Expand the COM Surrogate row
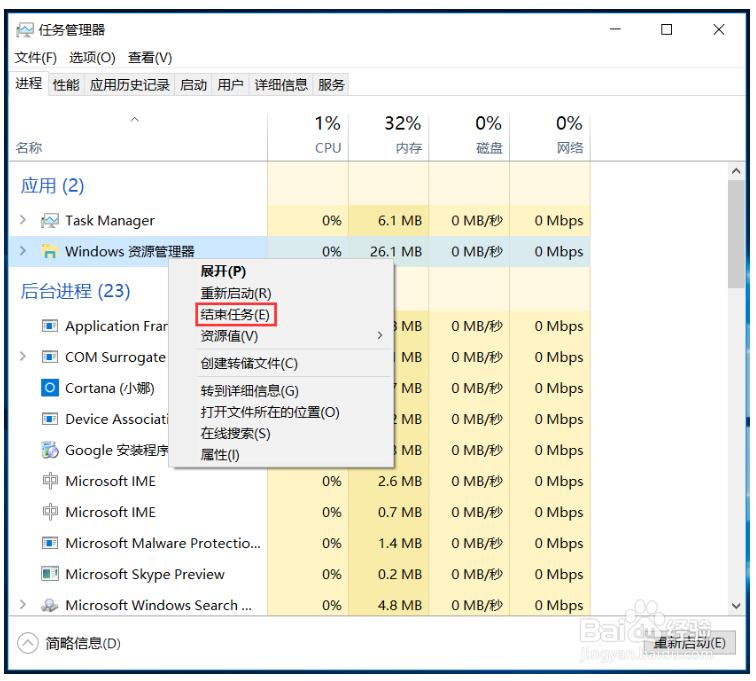The width and height of the screenshot is (756, 681). pyautogui.click(x=23, y=356)
